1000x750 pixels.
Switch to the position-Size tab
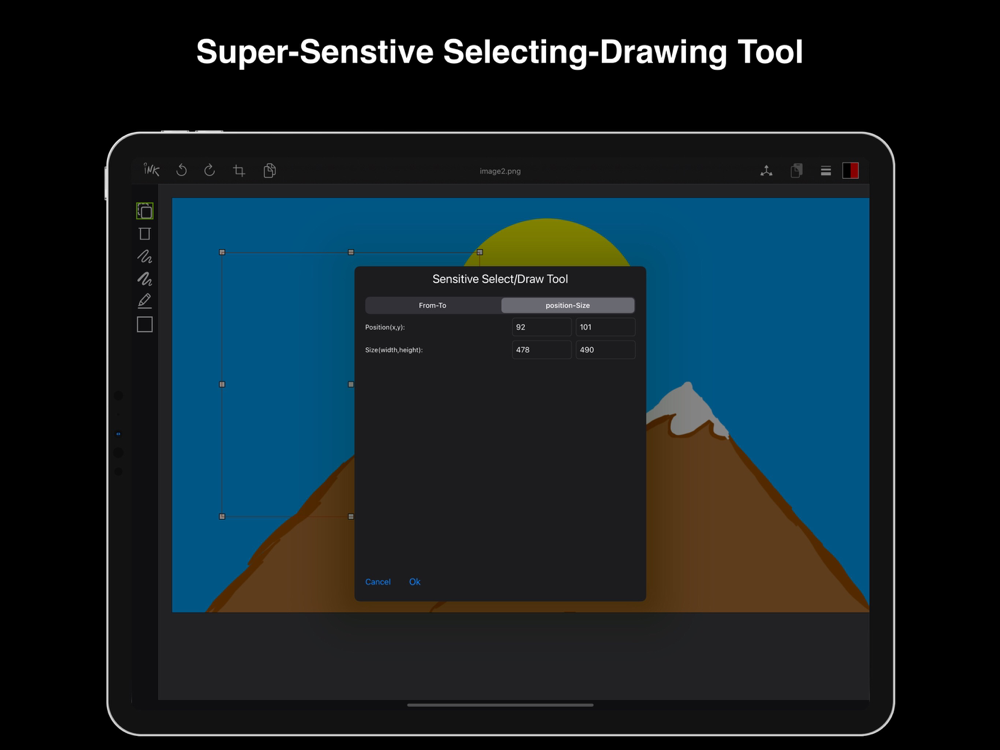tap(568, 305)
